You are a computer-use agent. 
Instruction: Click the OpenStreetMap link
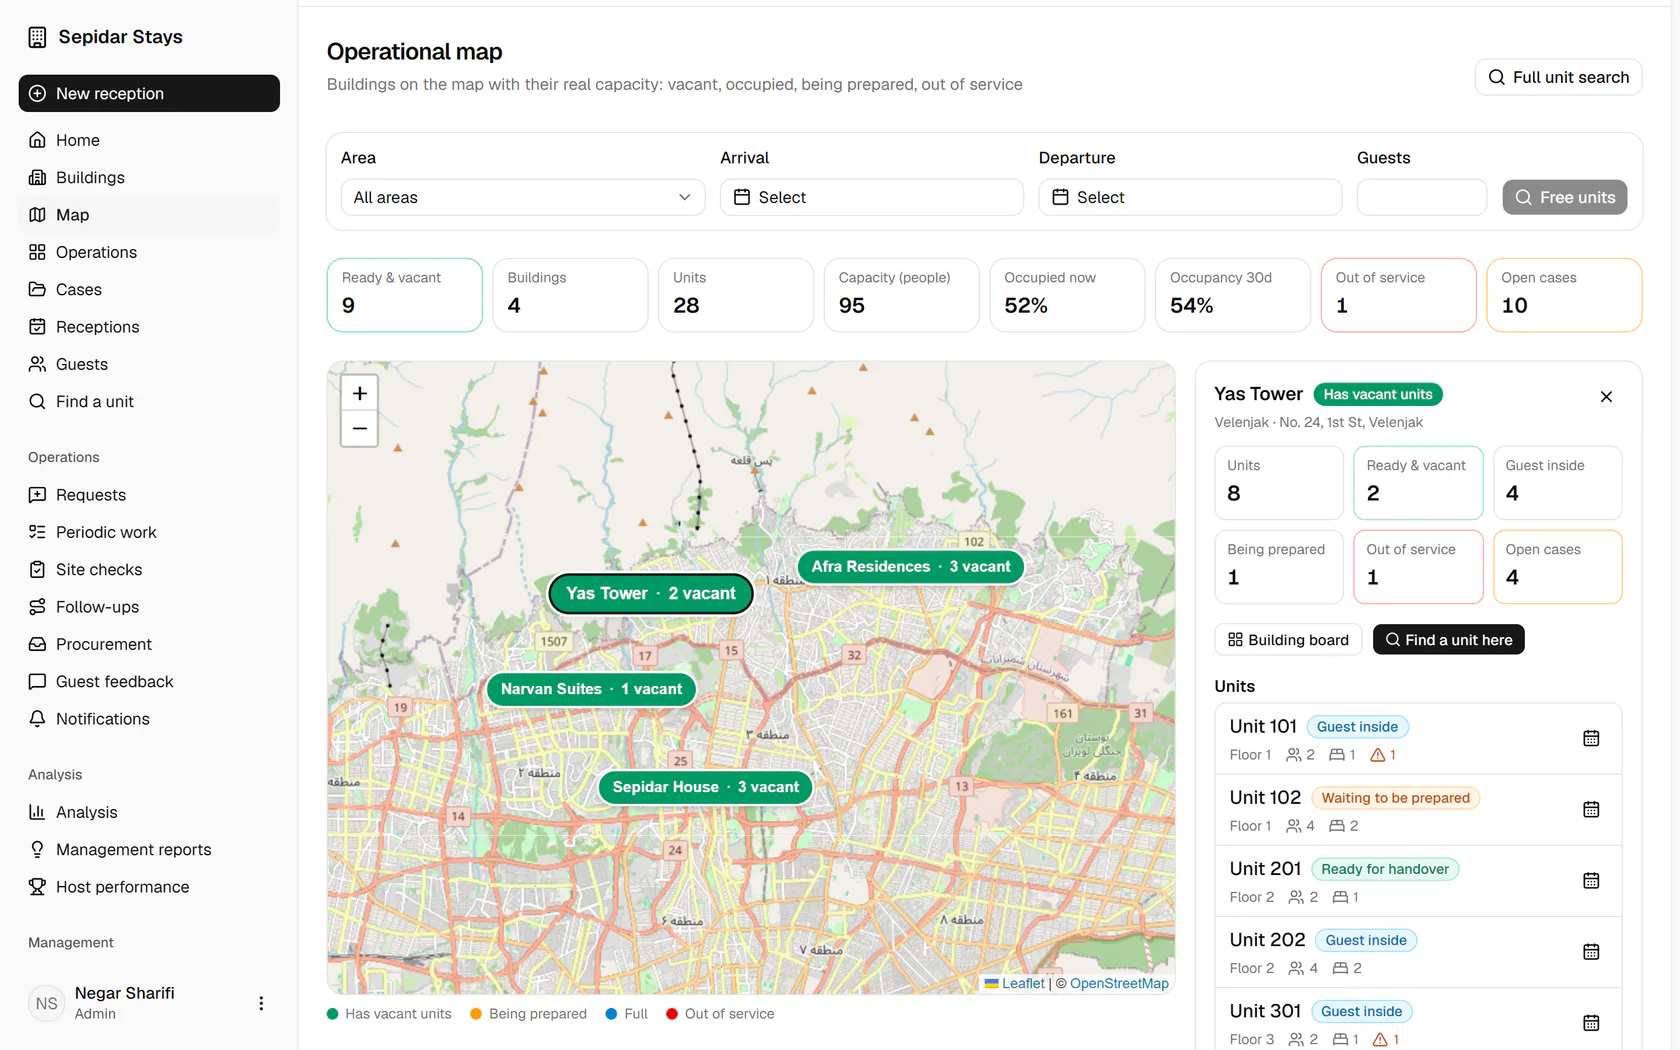[x=1119, y=983]
